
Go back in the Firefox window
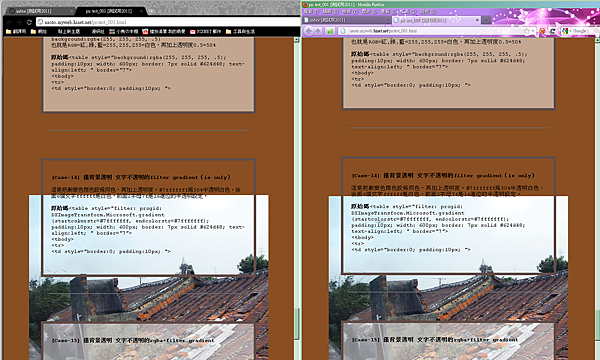(309, 31)
